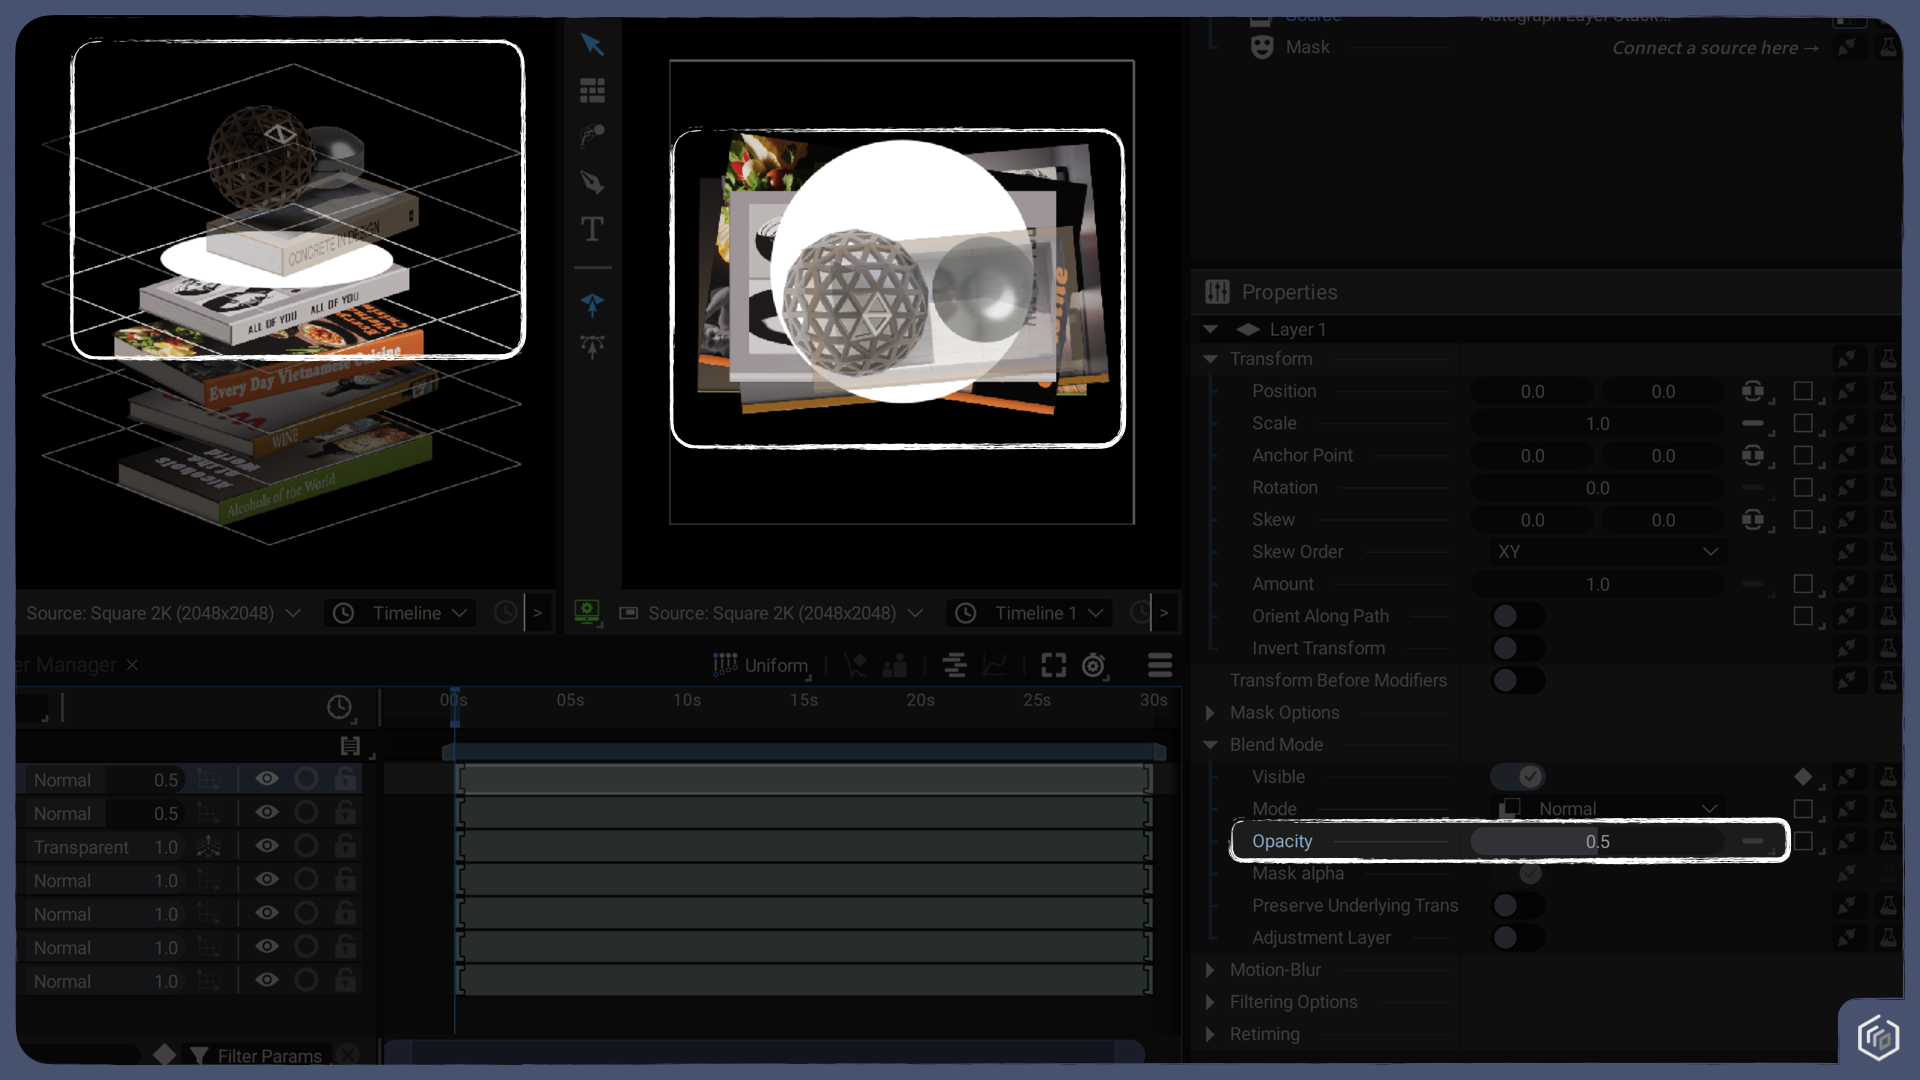
Task: Open Source Square 2K selector in left viewer
Action: pos(163,613)
